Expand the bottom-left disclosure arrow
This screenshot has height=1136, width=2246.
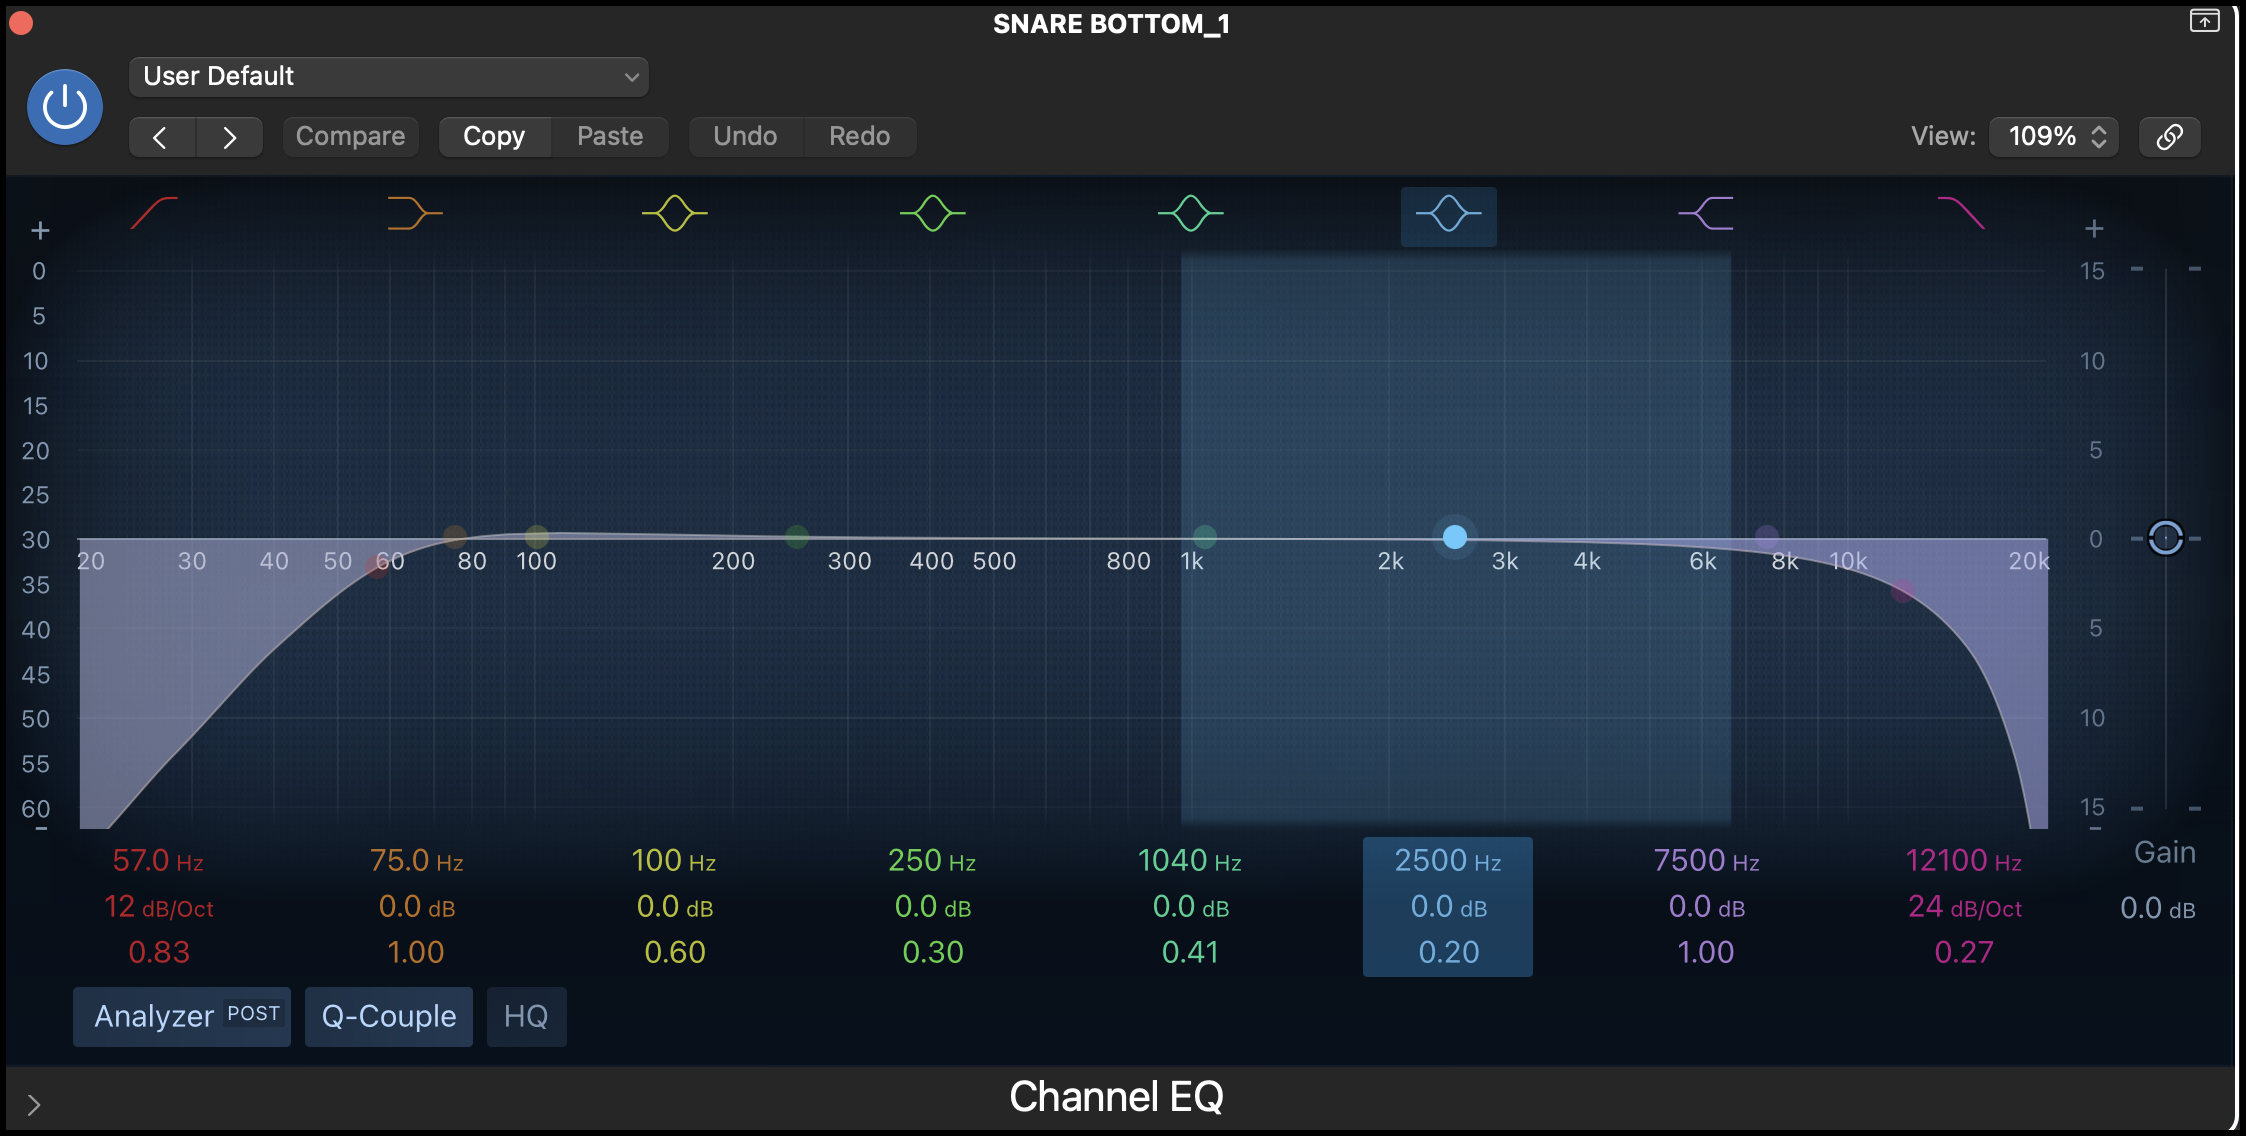tap(34, 1105)
